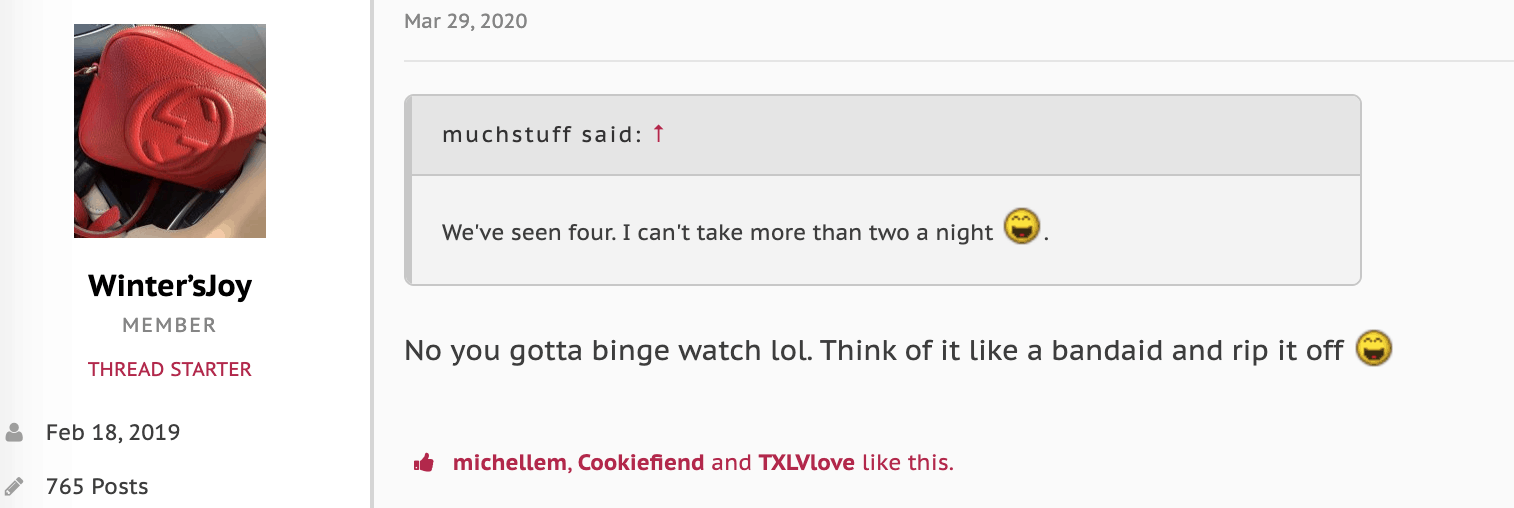Click the 'muchstuff said:' quote header
Viewport: 1514px width, 508px height.
click(541, 134)
